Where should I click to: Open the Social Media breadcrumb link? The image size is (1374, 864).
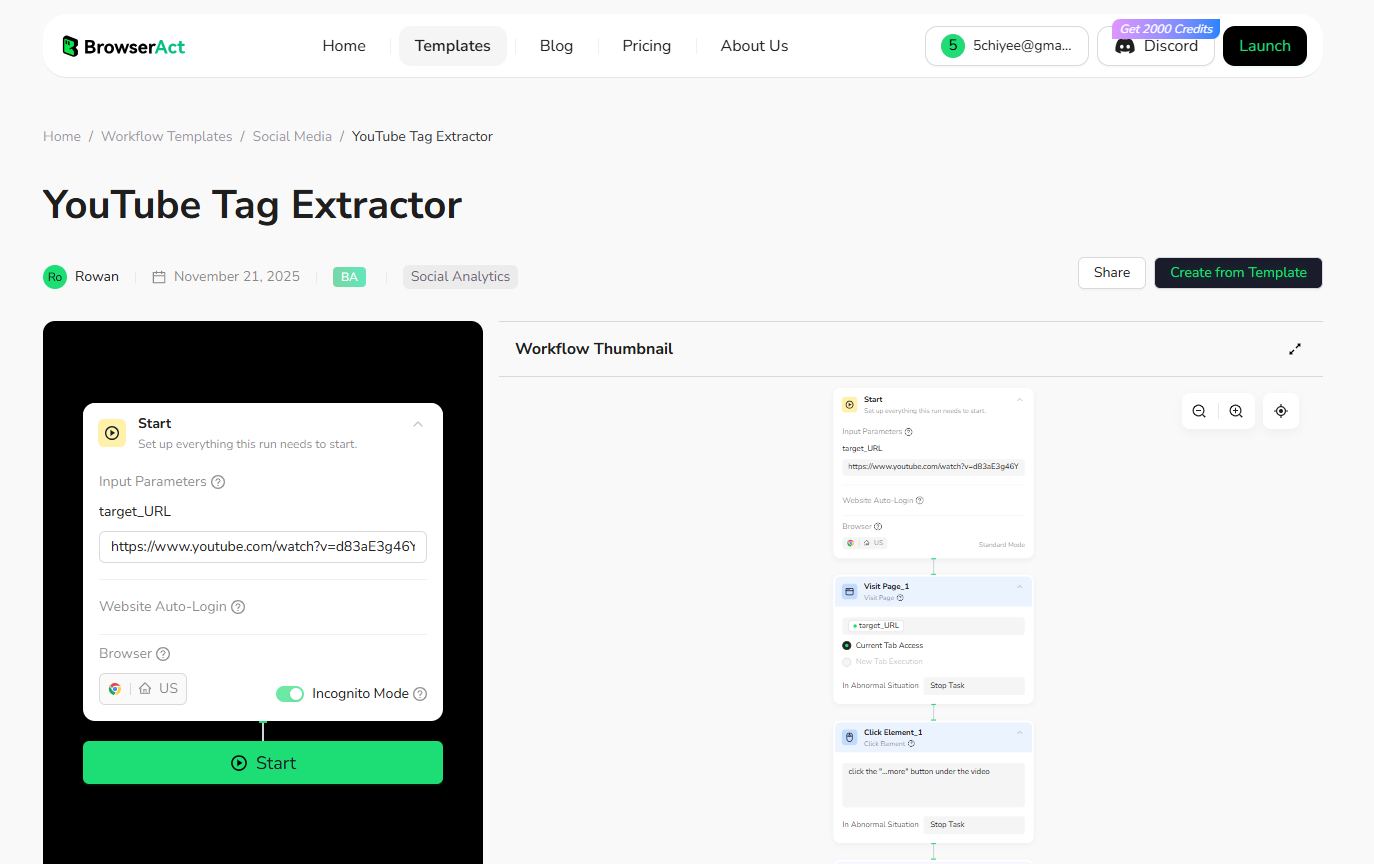pos(292,136)
